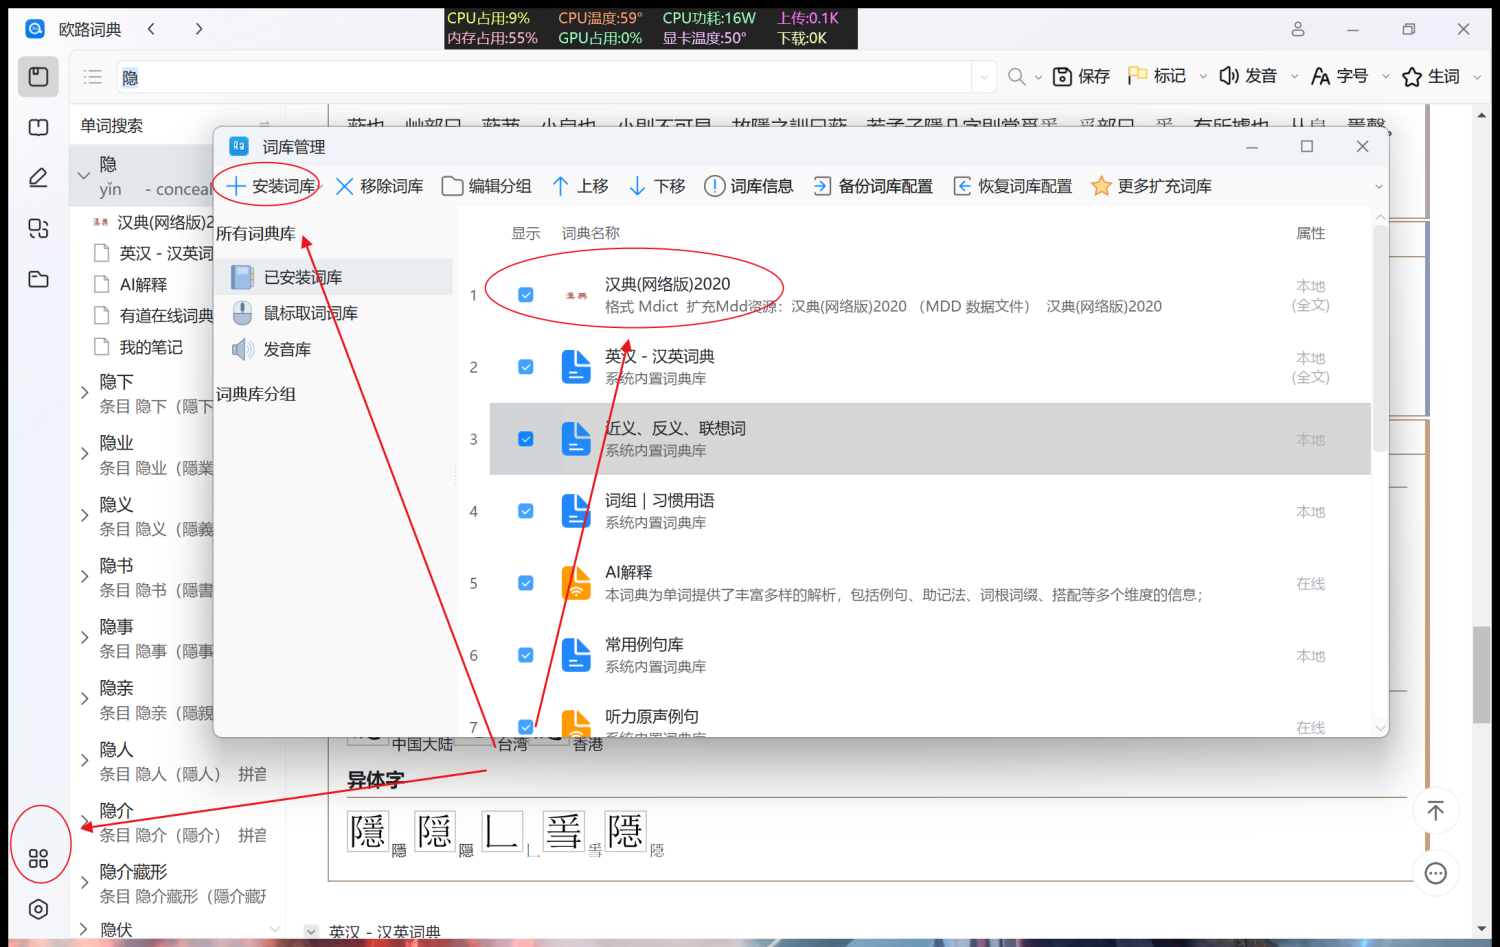Screen dimensions: 1500x947
Task: Click the search box list icon
Action: point(93,77)
